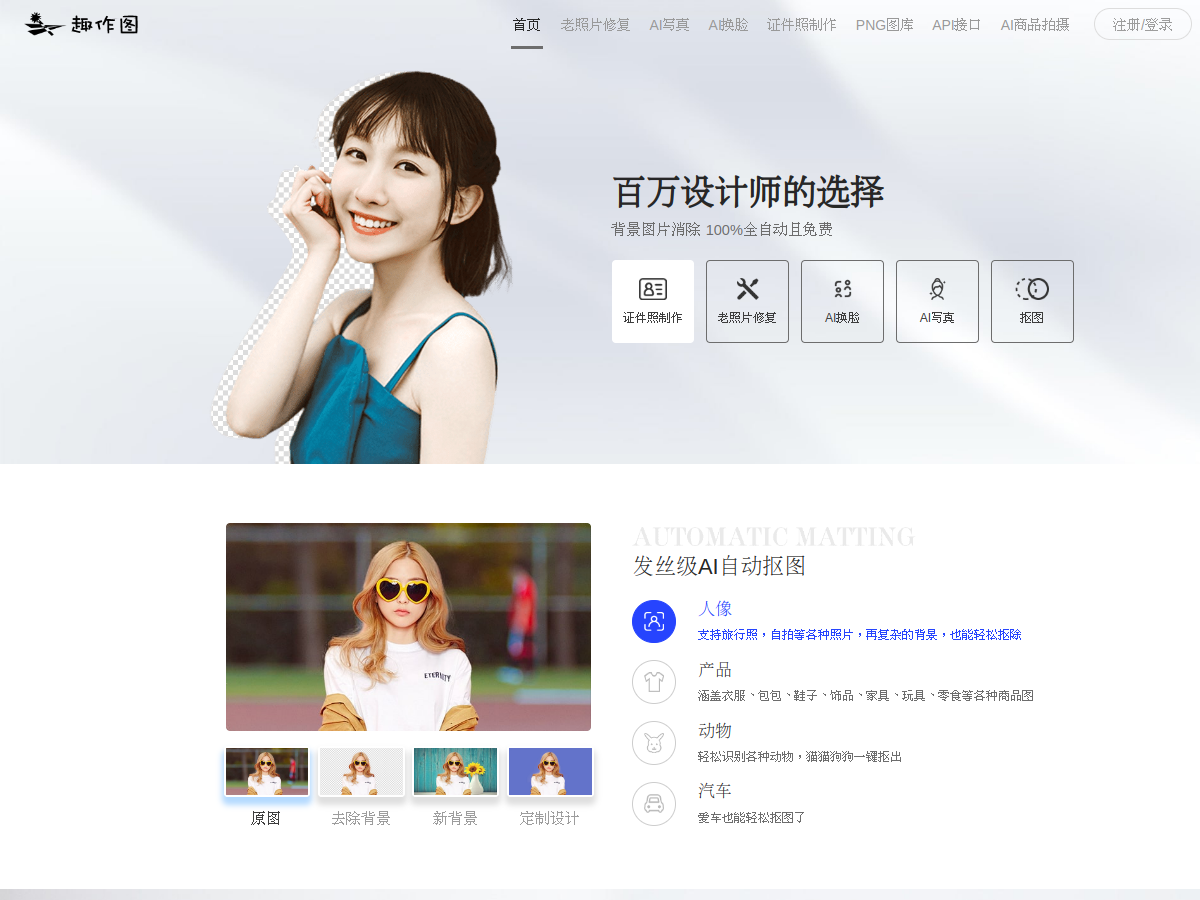Click the 动物 heading
Viewport: 1200px width, 900px height.
pyautogui.click(x=715, y=731)
